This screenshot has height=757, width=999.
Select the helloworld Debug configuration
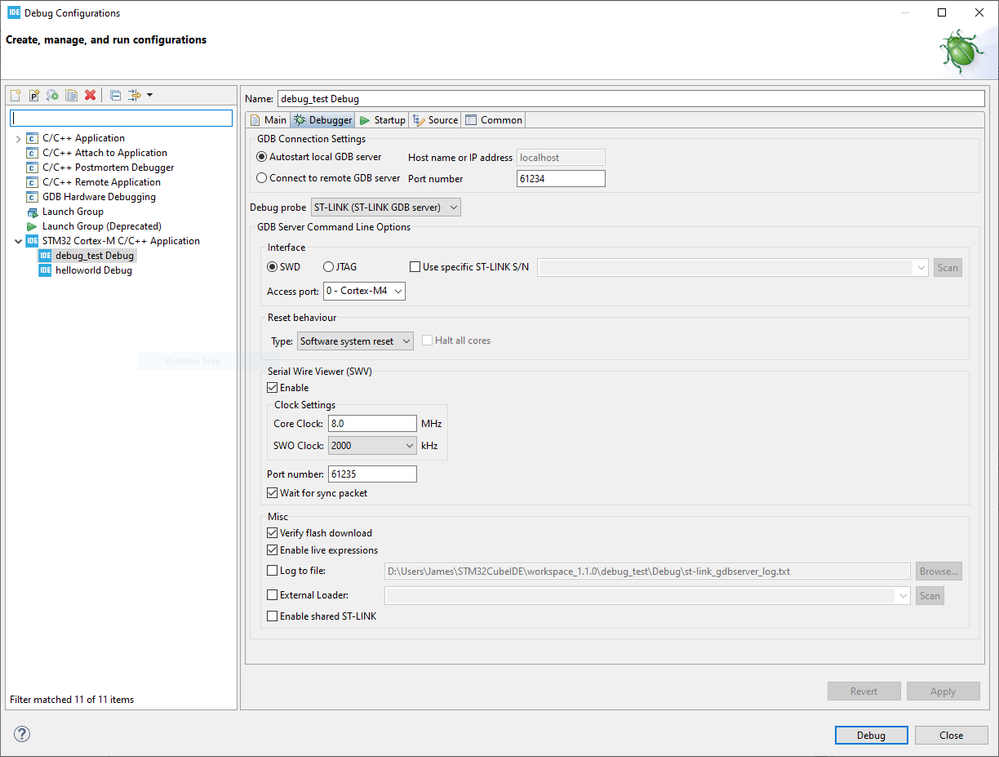(94, 270)
